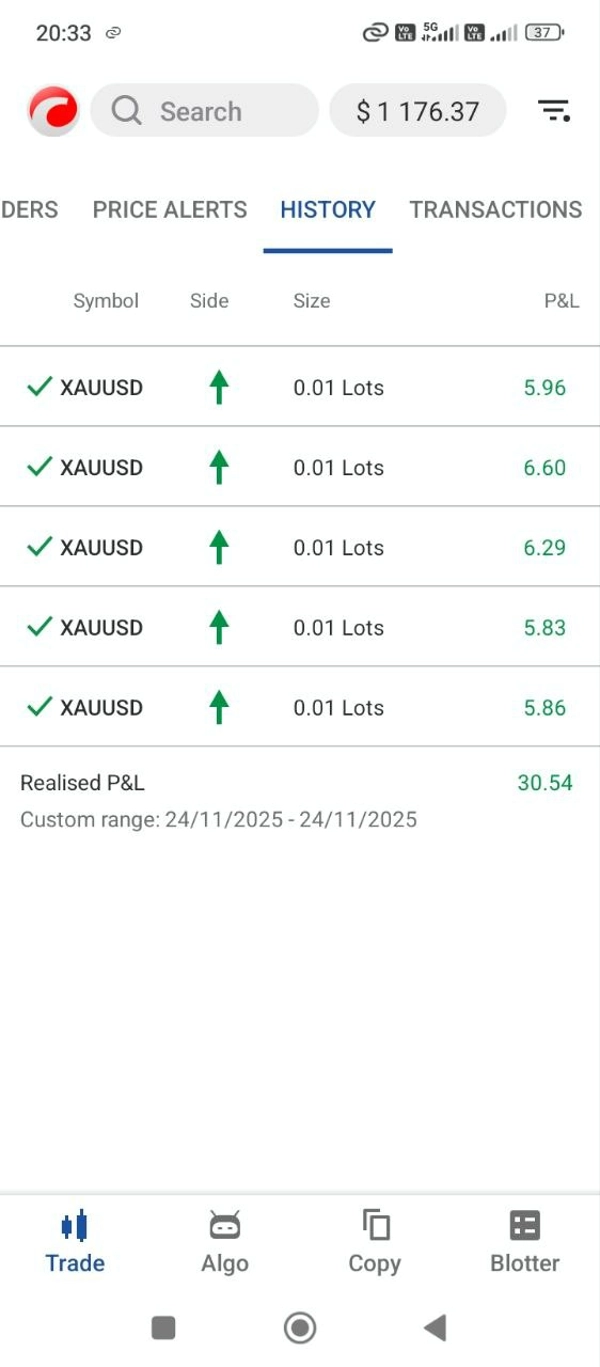Open the $1 176.37 balance selector
This screenshot has height=1367, width=600.
click(418, 111)
